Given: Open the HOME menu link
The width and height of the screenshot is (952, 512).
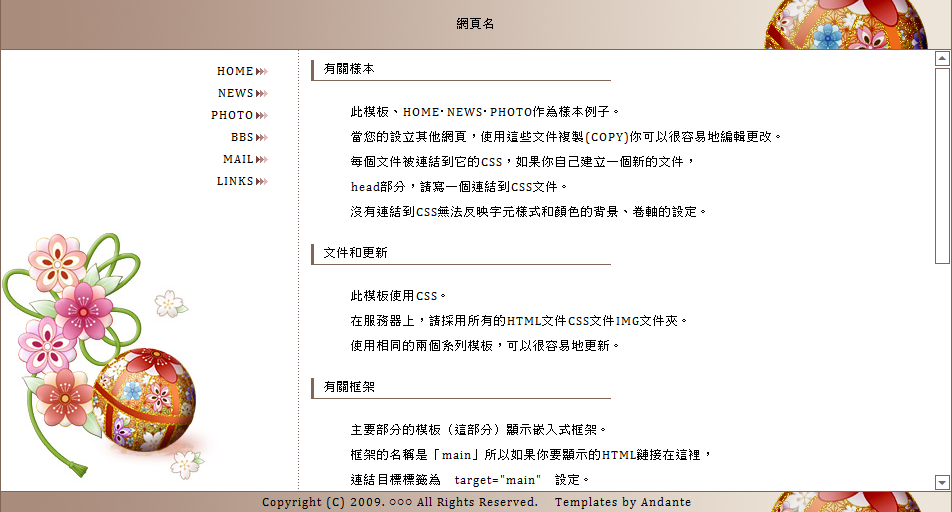Looking at the screenshot, I should (235, 71).
